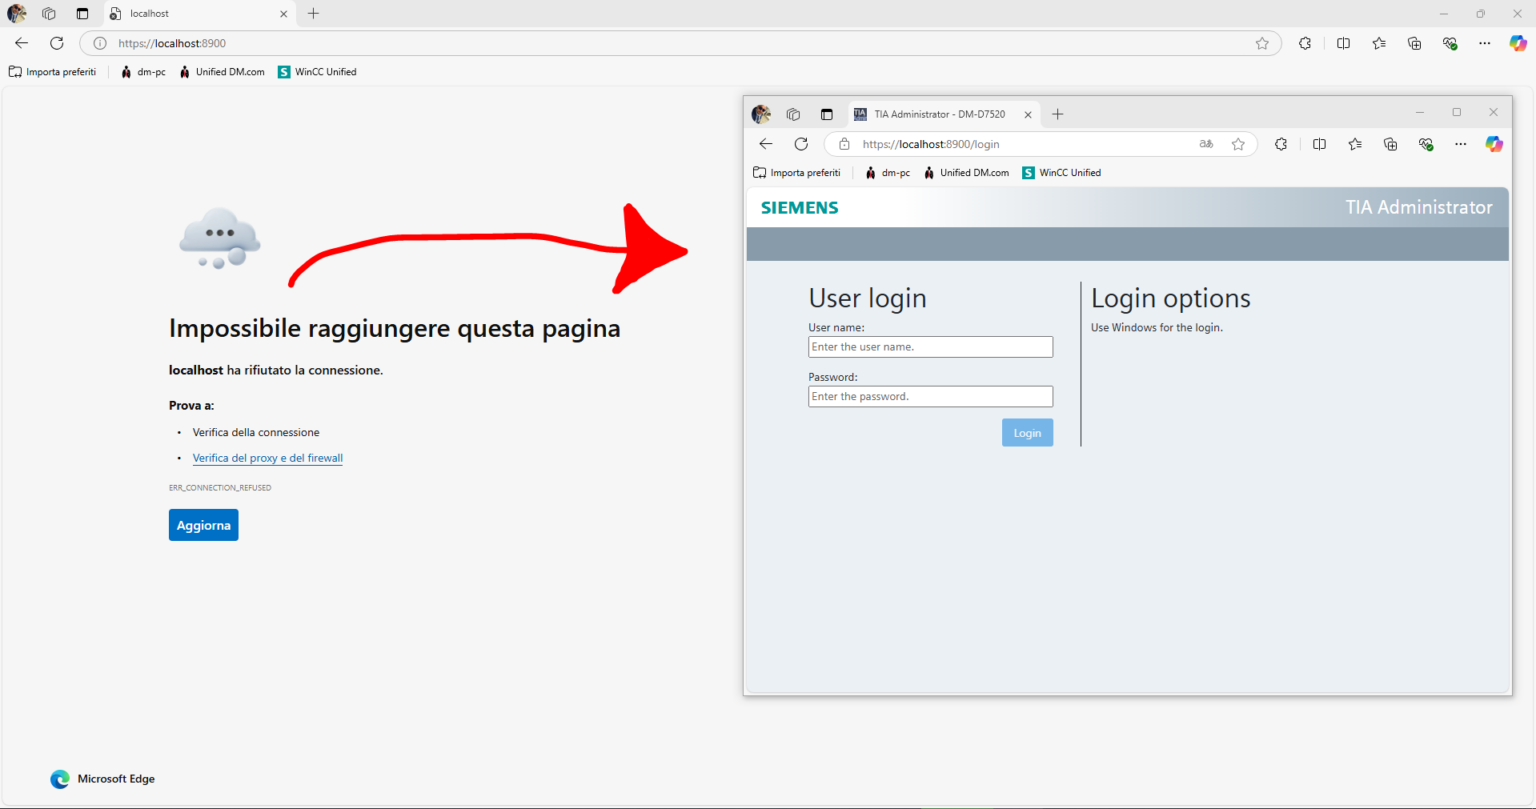Open Favorites list in TIA Administrator window
This screenshot has width=1536, height=809.
(1355, 144)
